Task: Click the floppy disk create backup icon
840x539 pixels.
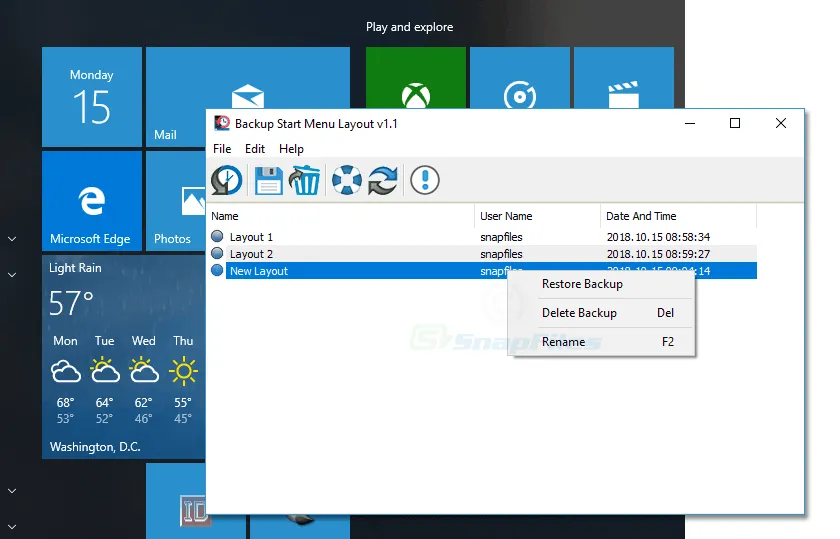Action: pos(268,180)
